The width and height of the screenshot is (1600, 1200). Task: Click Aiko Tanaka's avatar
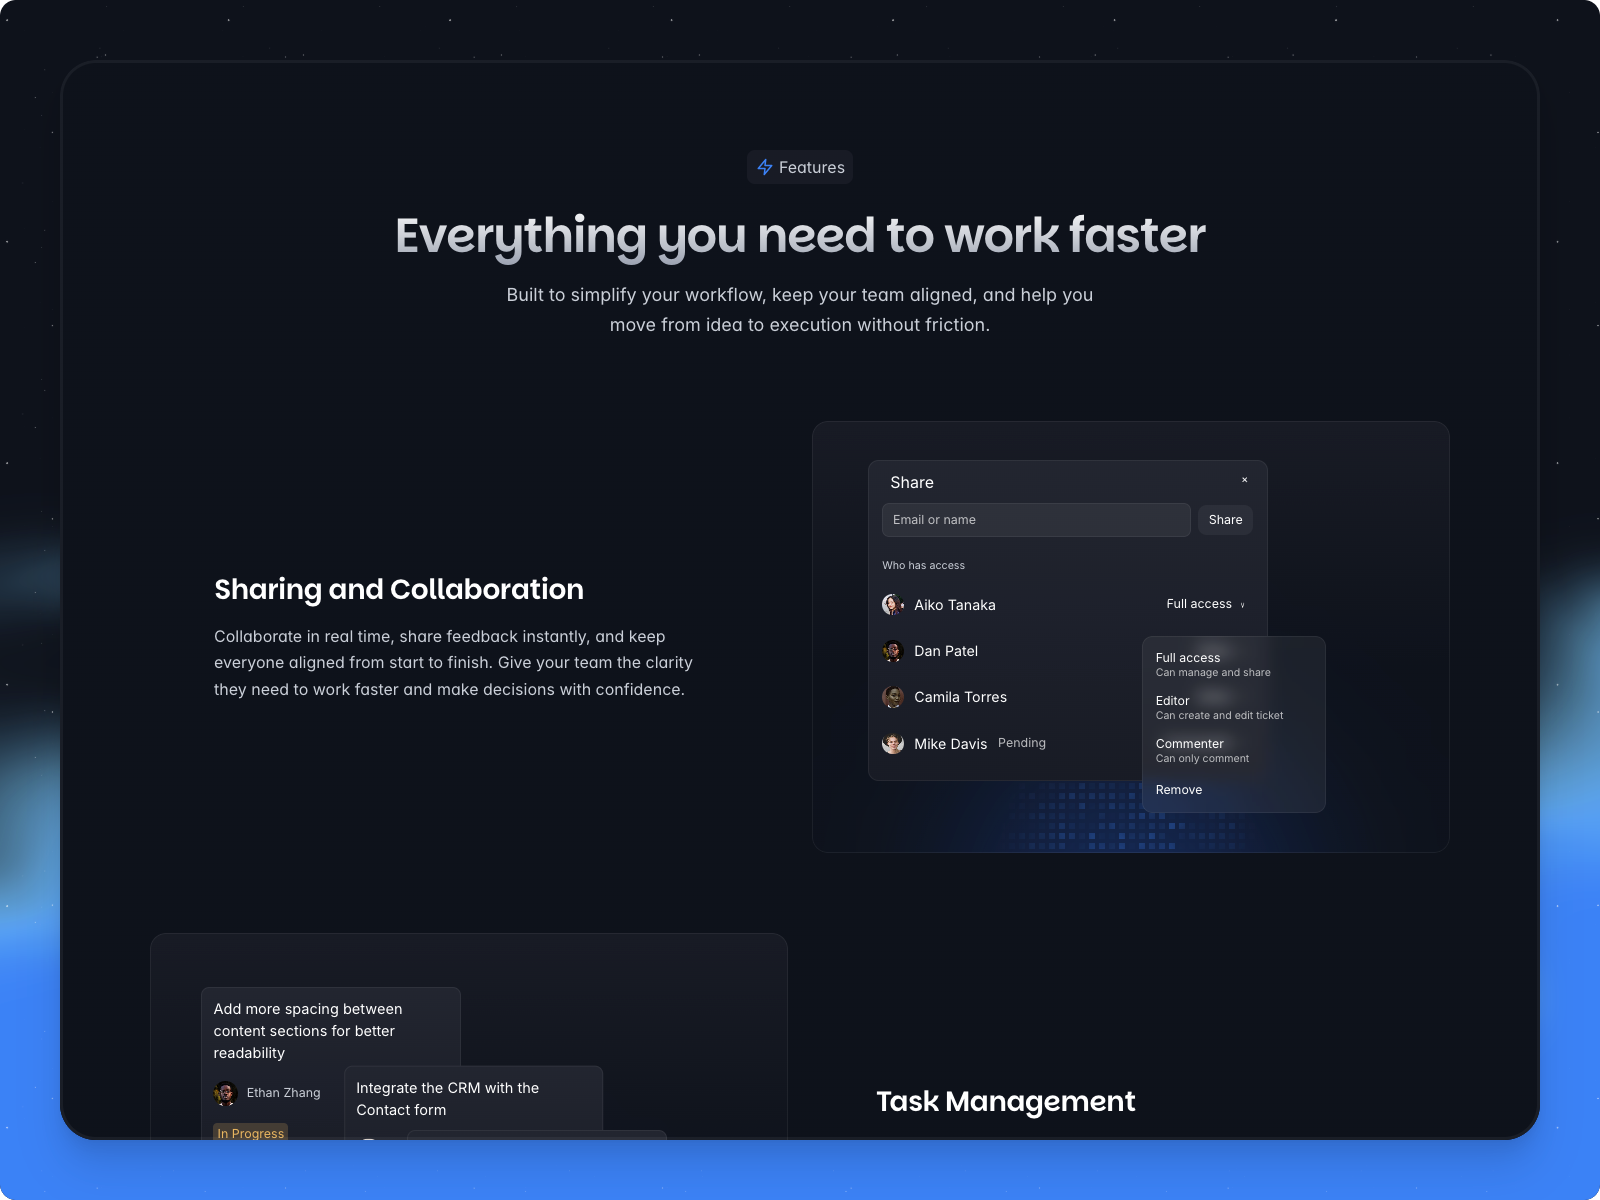pos(893,605)
